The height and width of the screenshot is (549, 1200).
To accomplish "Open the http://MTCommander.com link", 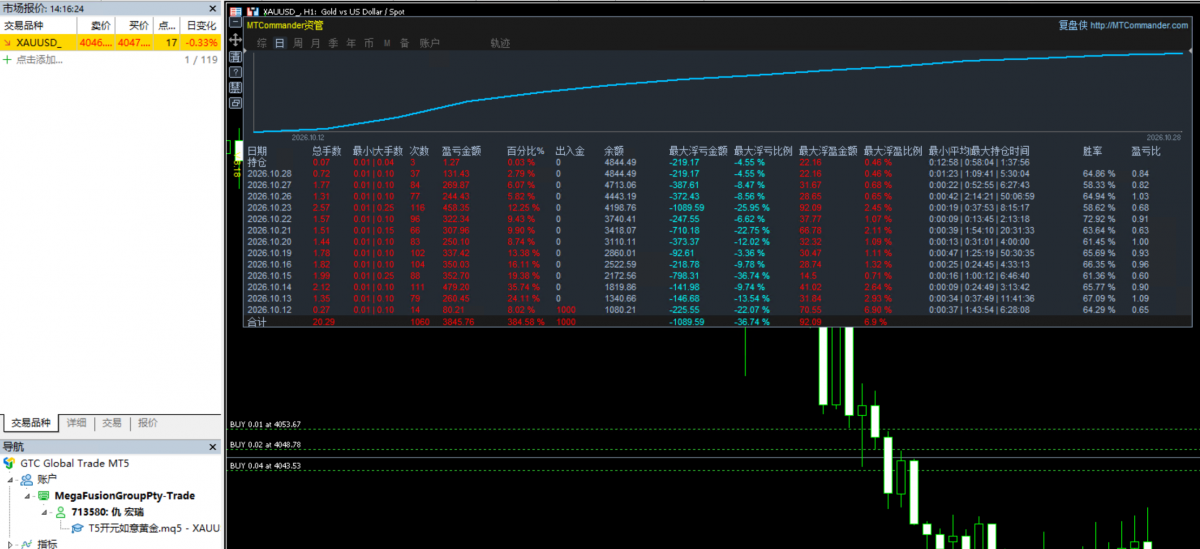I will pos(1138,25).
